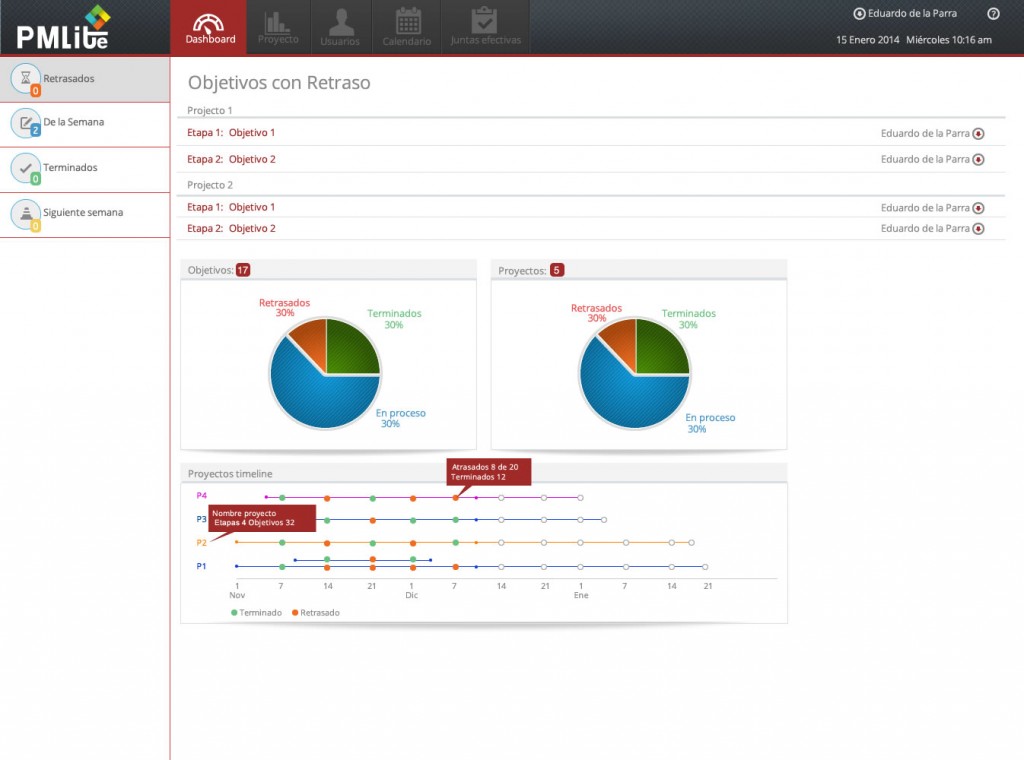Open the Eduardo de la Parra user menu
1024x760 pixels.
[905, 14]
